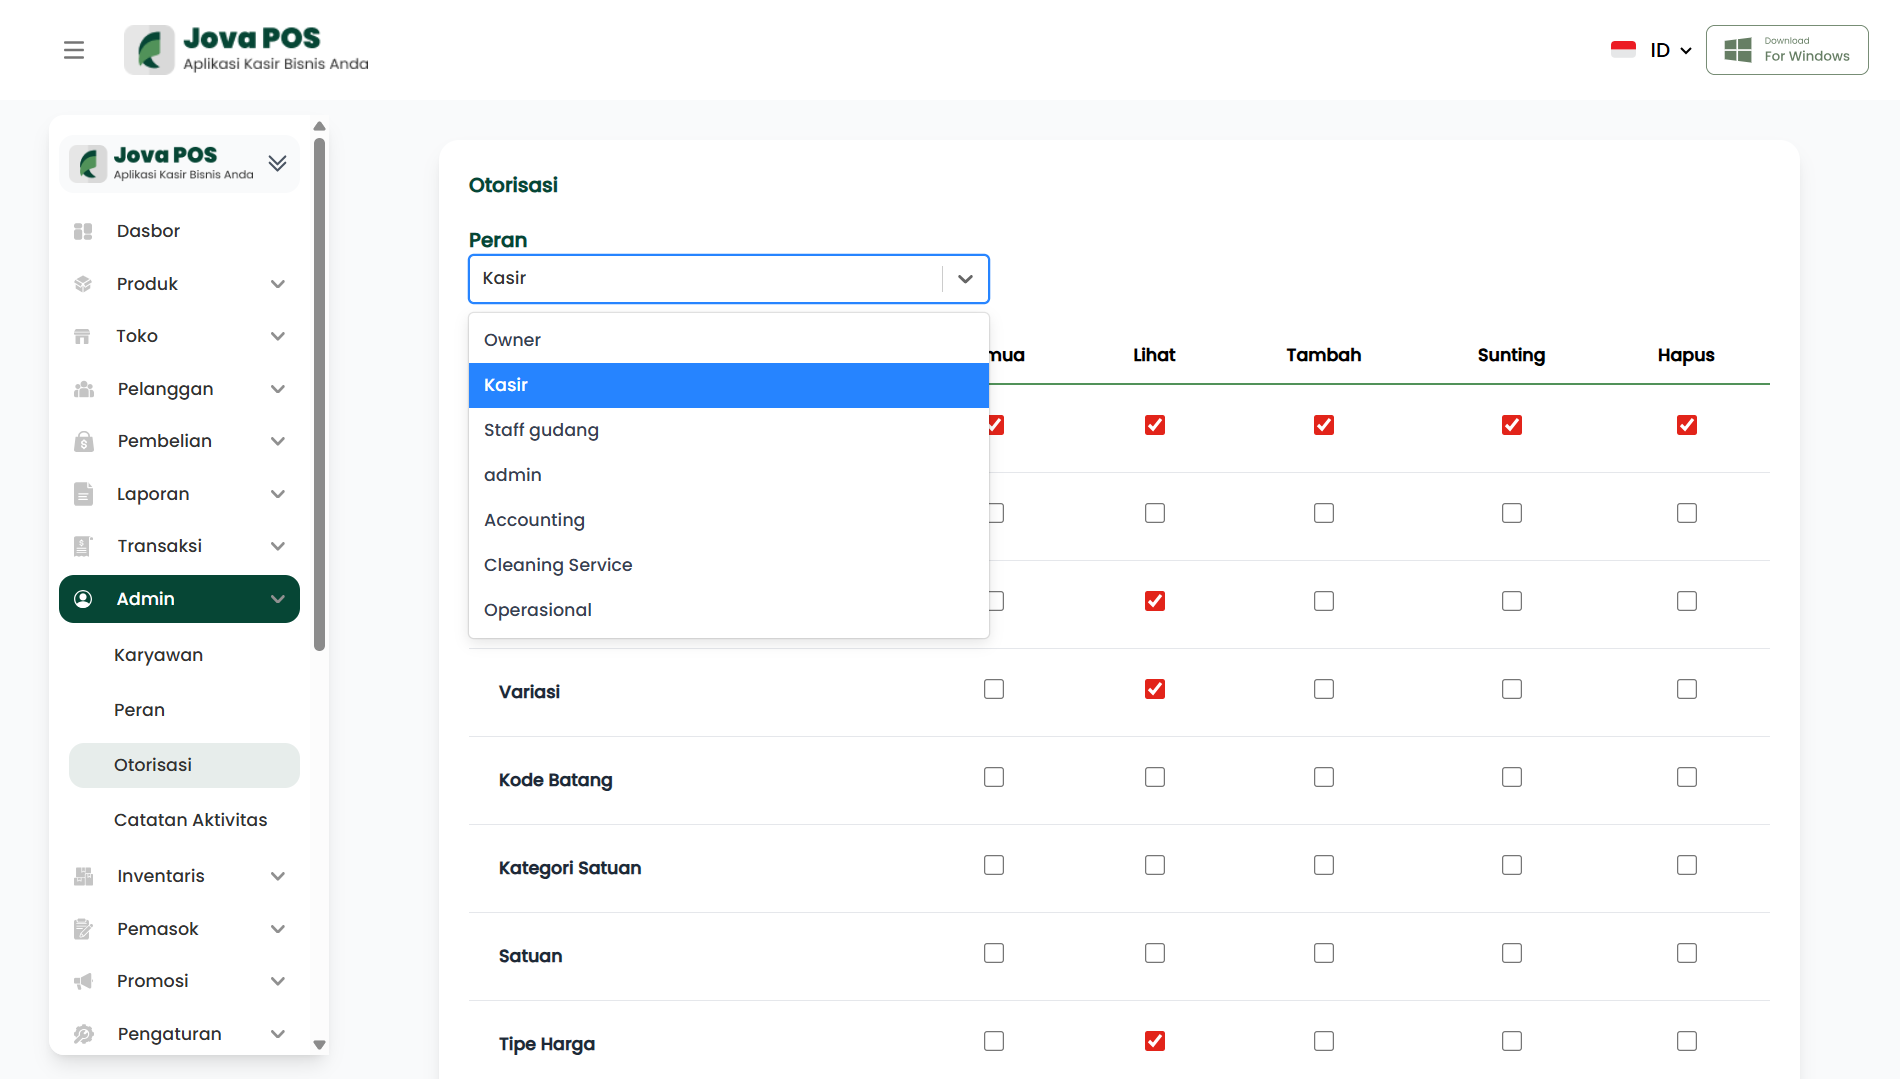
Task: Click the Pembelian bag icon
Action: (x=83, y=441)
